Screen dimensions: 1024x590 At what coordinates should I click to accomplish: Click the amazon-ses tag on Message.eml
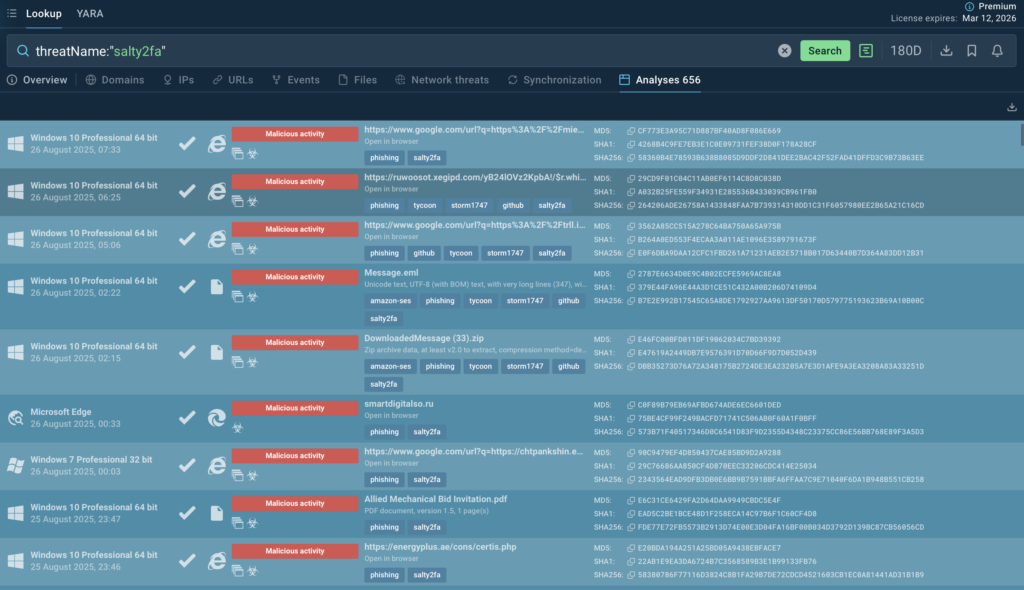point(390,300)
